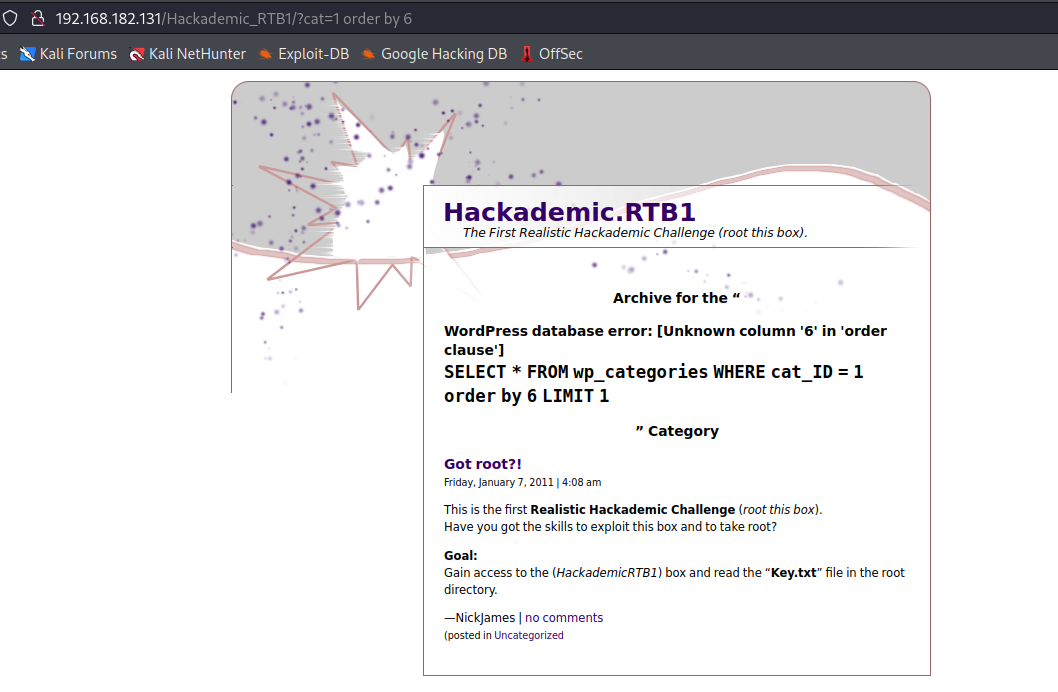Click the insecure connection padlock icon
Viewport: 1058px width, 692px height.
38,18
